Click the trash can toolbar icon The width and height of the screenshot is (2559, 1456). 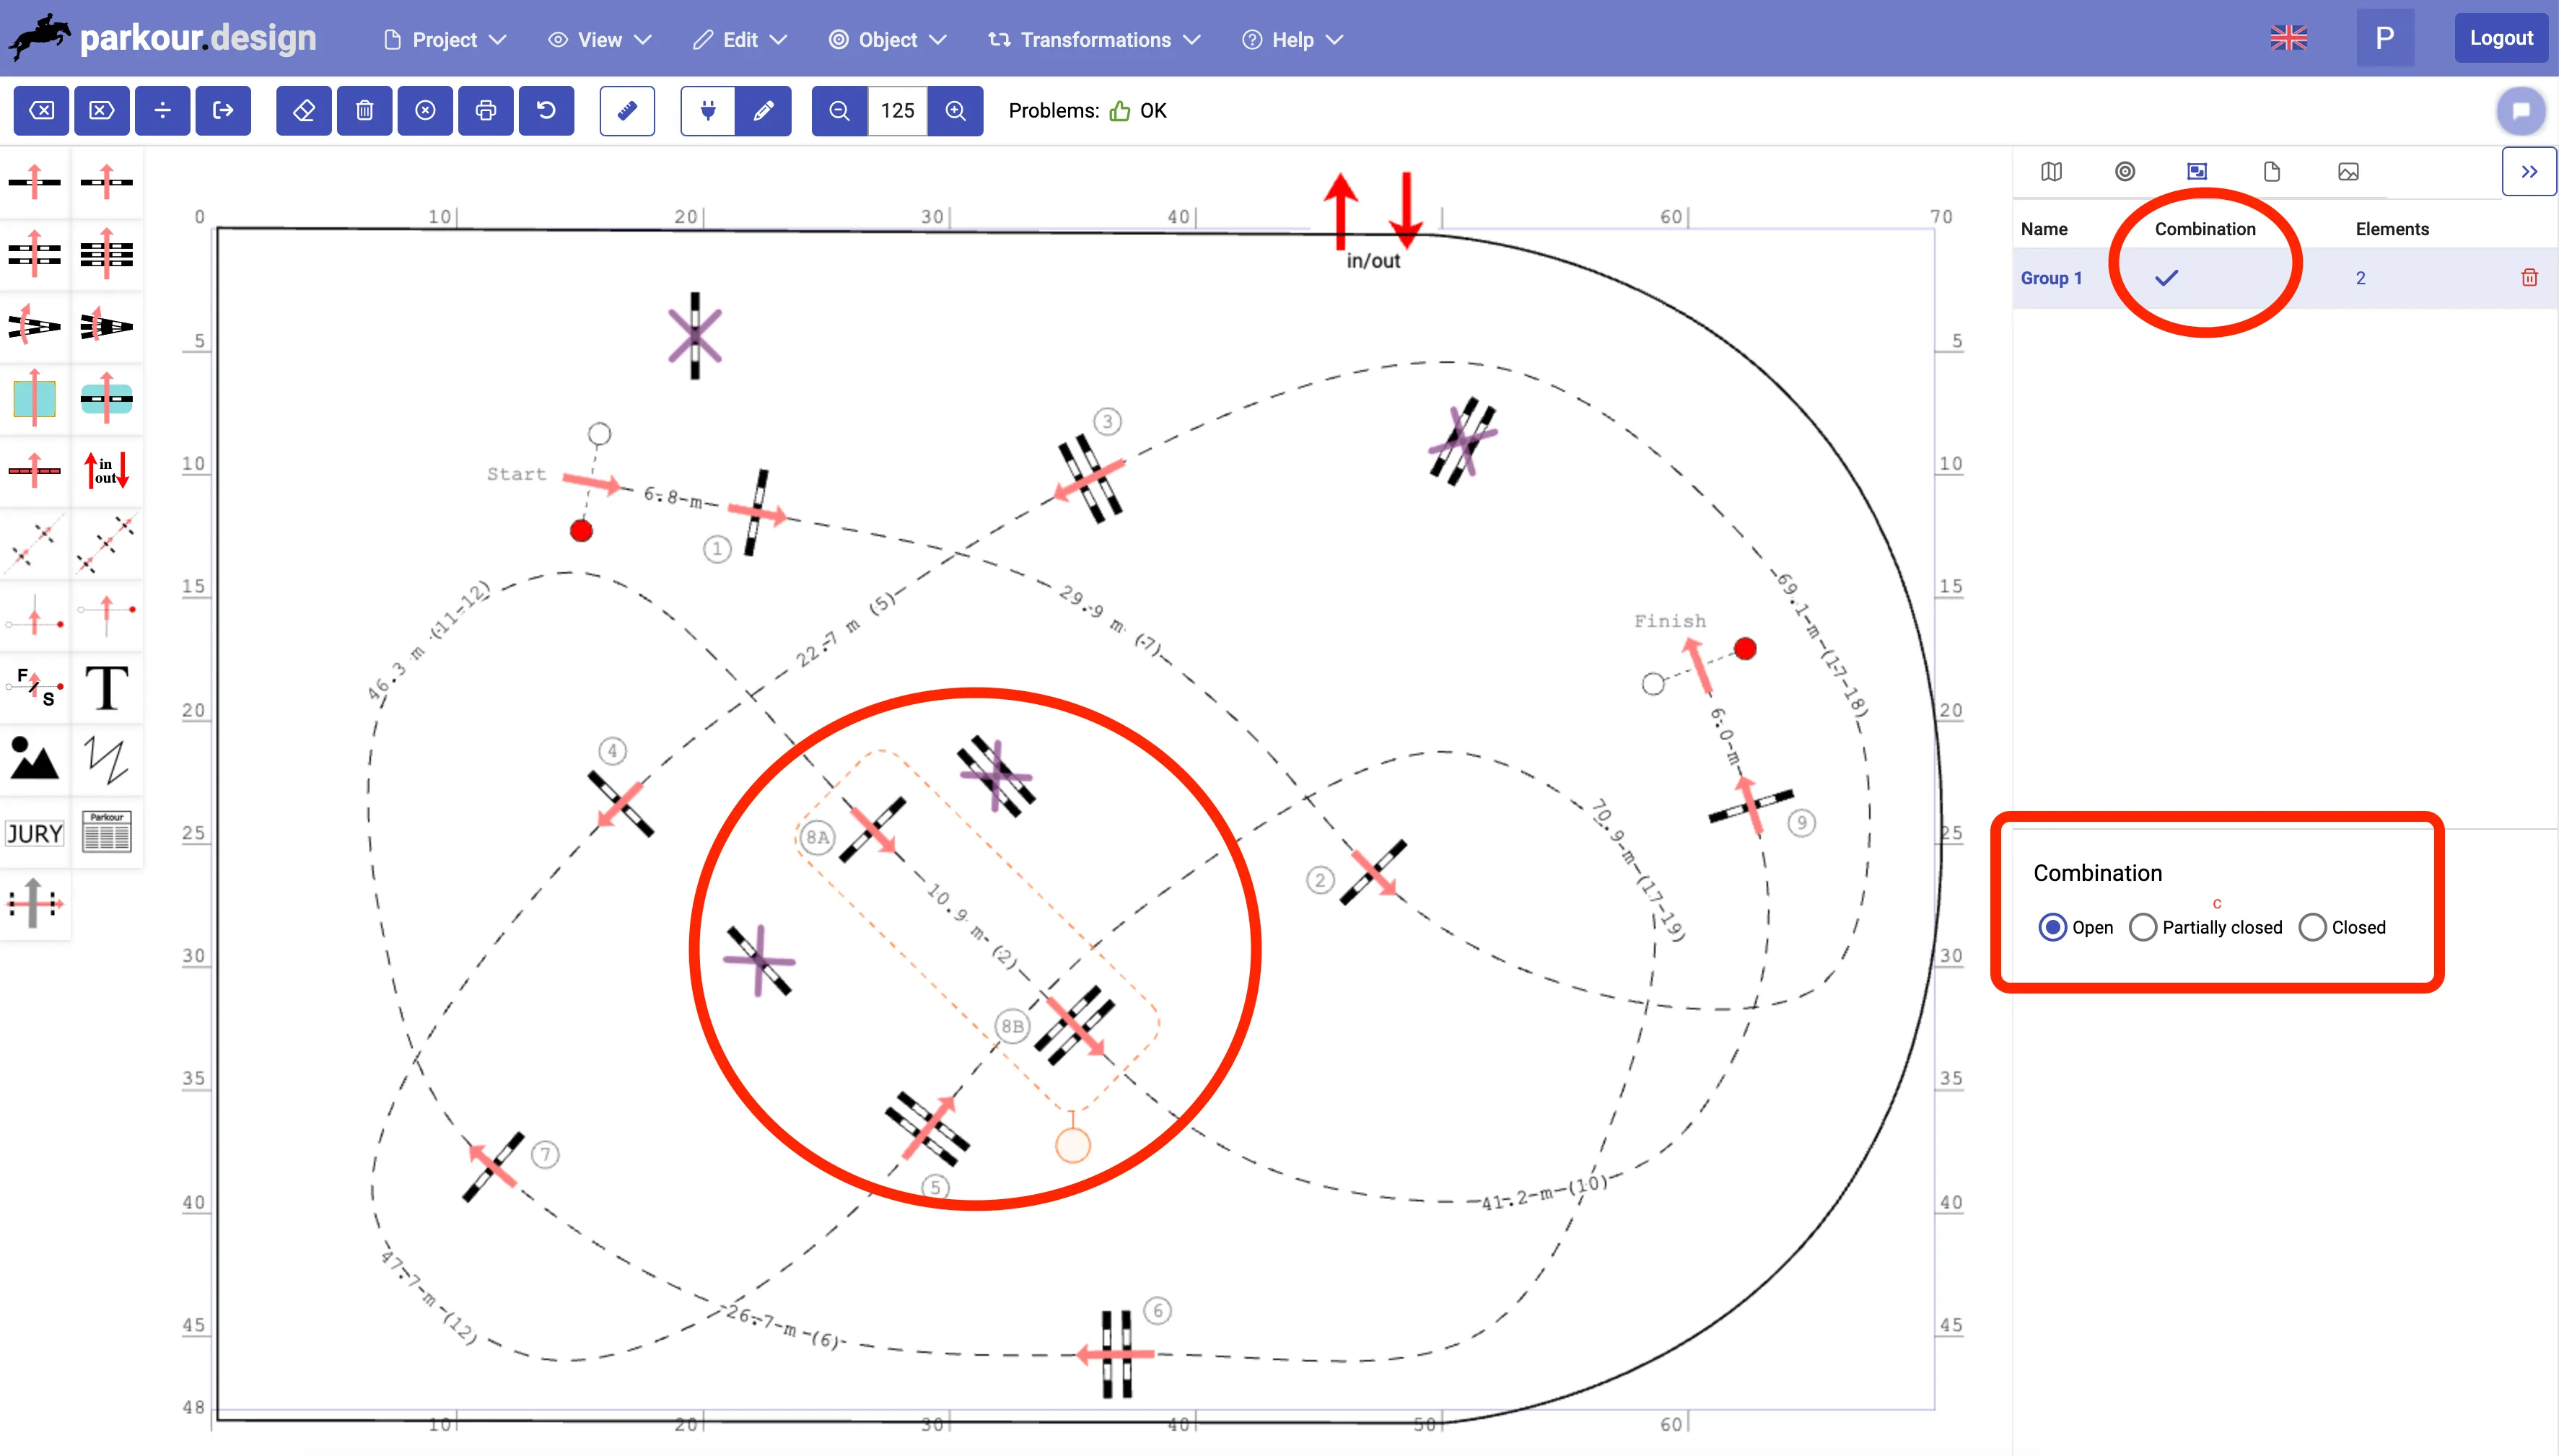[x=365, y=110]
